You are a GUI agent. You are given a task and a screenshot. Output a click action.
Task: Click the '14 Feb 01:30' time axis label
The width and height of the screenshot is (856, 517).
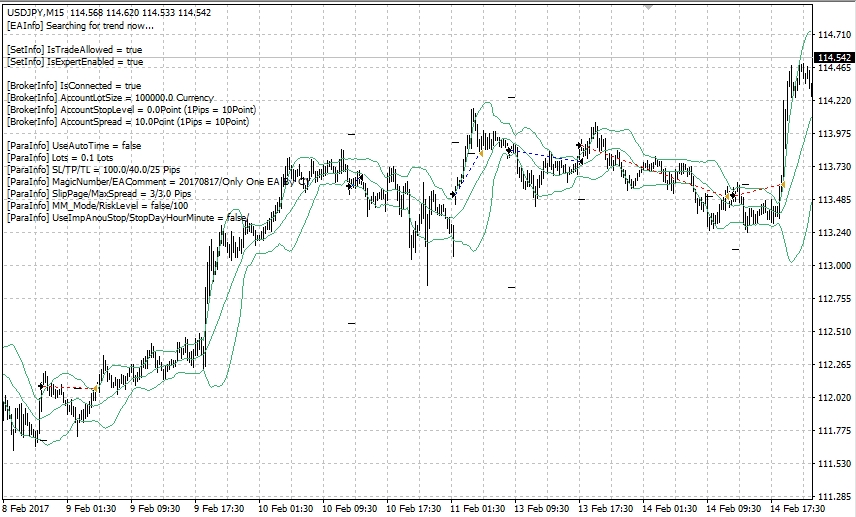670,509
